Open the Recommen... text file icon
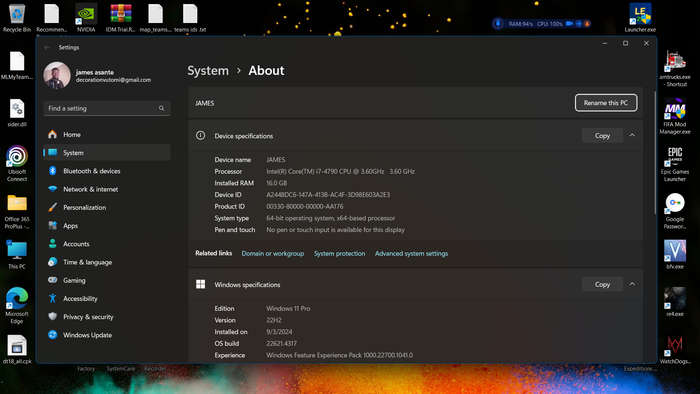Screen dimensions: 700x394 (x=51, y=18)
